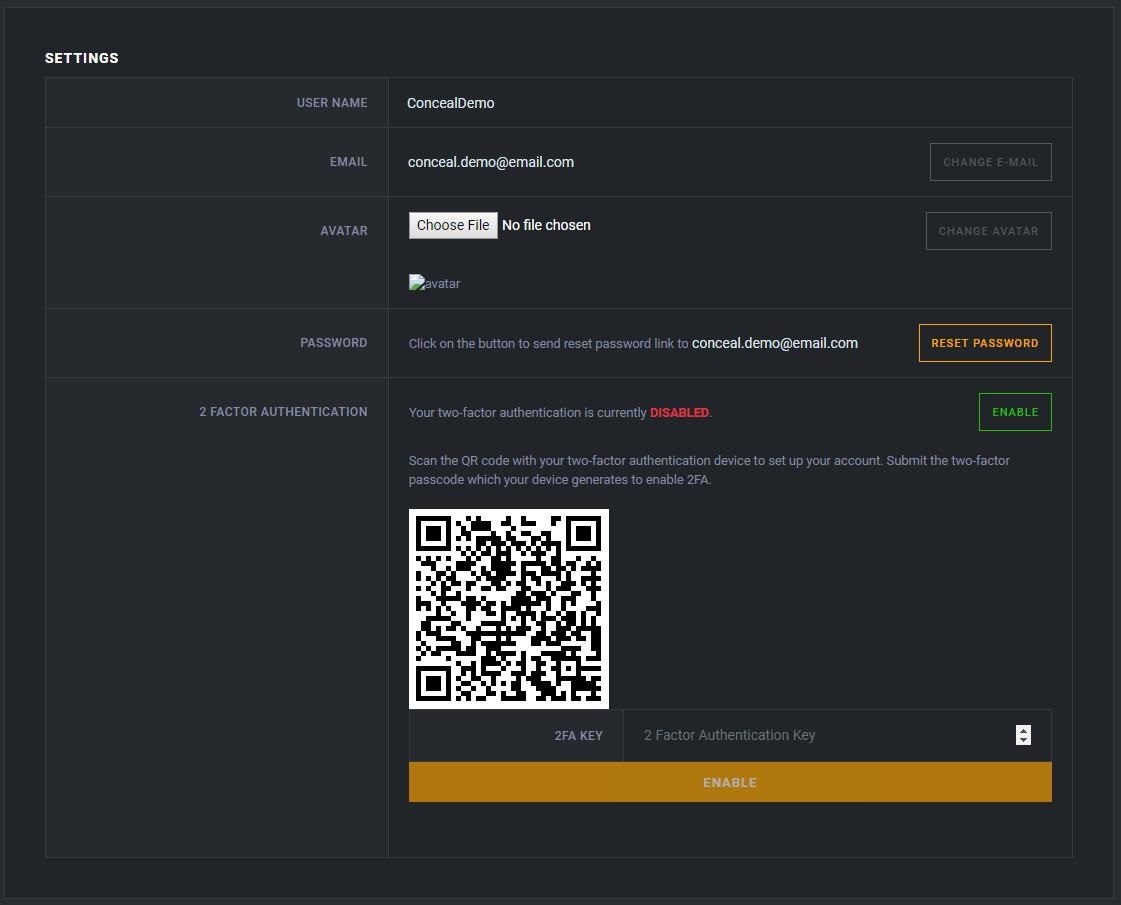
Task: Click the green Enable button beside 2FA status
Action: [1014, 412]
